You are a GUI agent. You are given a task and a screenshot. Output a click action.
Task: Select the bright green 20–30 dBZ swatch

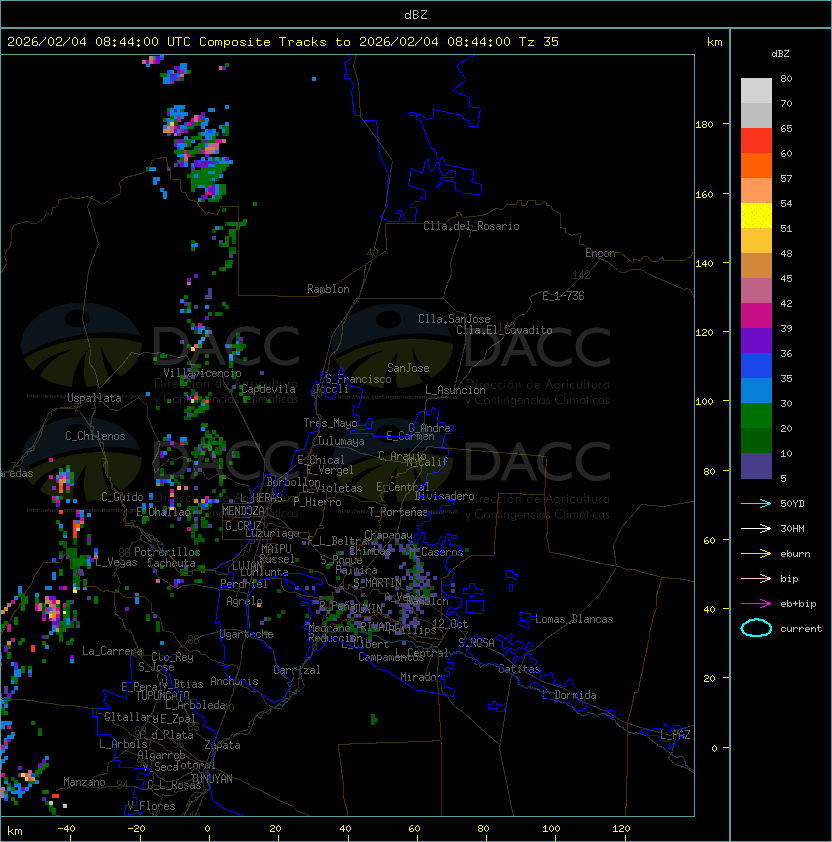pyautogui.click(x=756, y=416)
